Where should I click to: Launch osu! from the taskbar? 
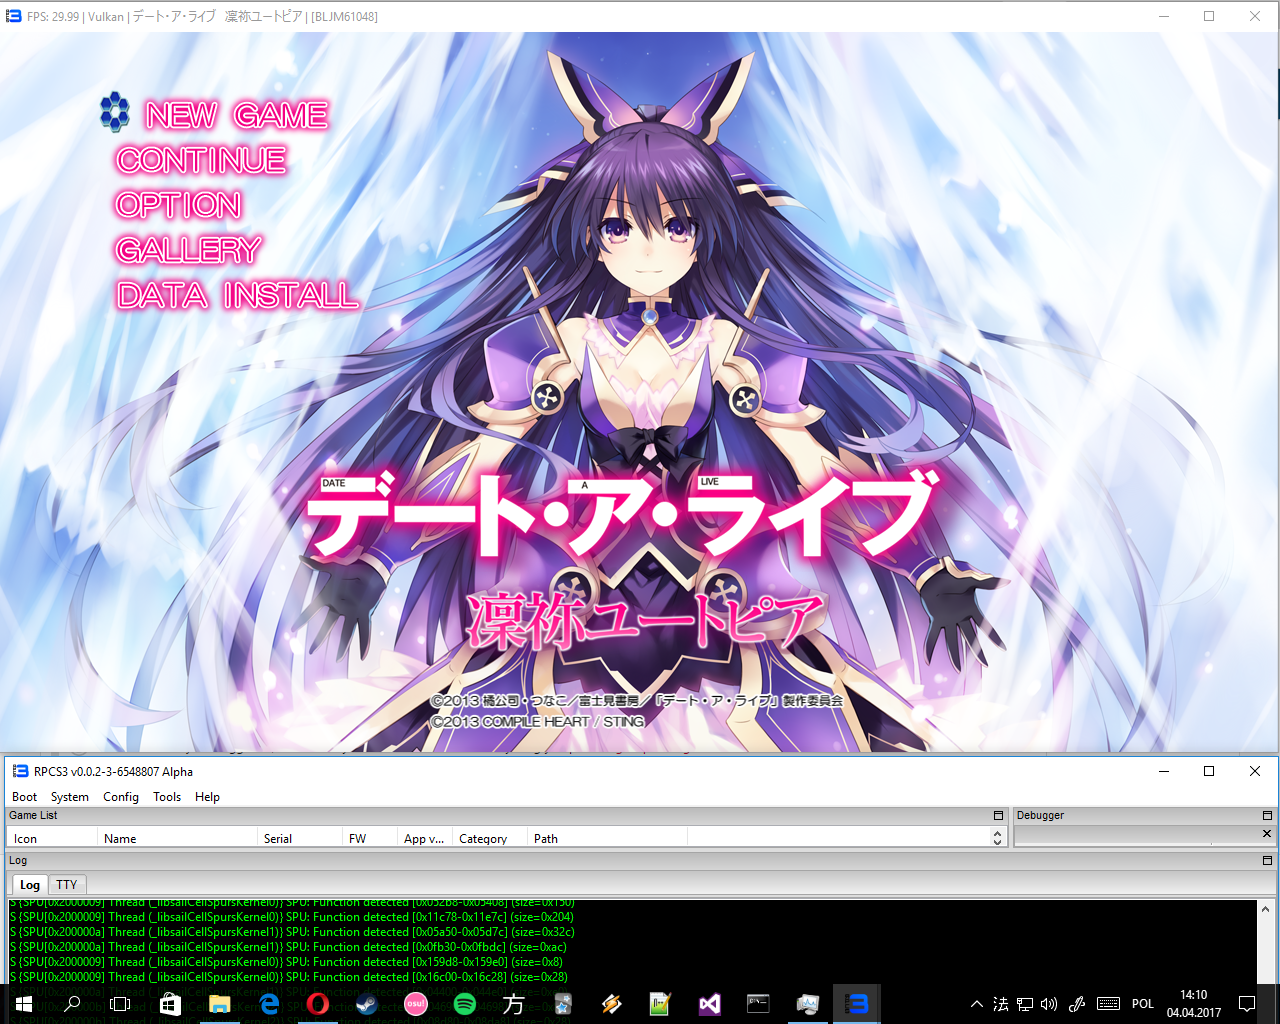pos(416,1004)
